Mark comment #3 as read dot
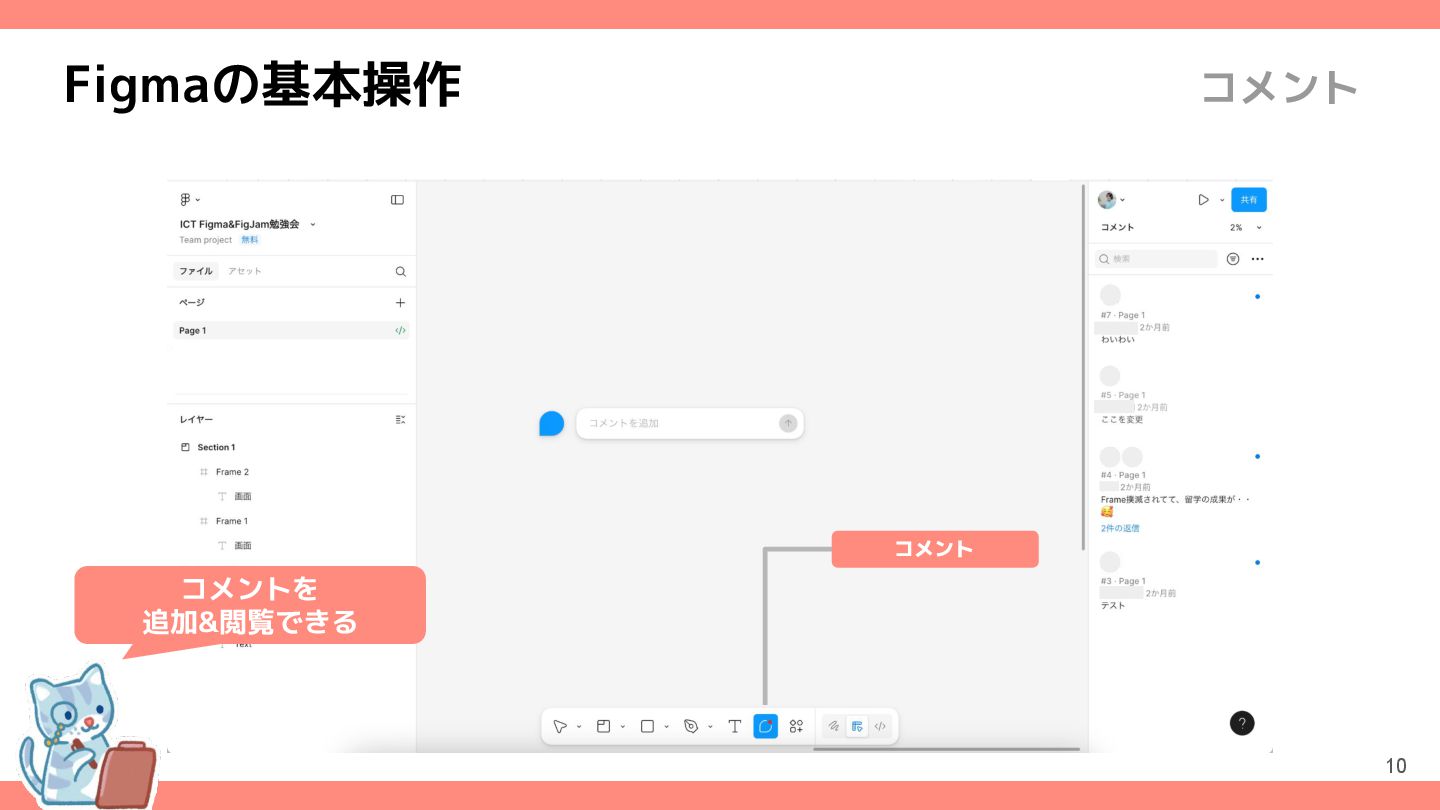 point(1257,563)
